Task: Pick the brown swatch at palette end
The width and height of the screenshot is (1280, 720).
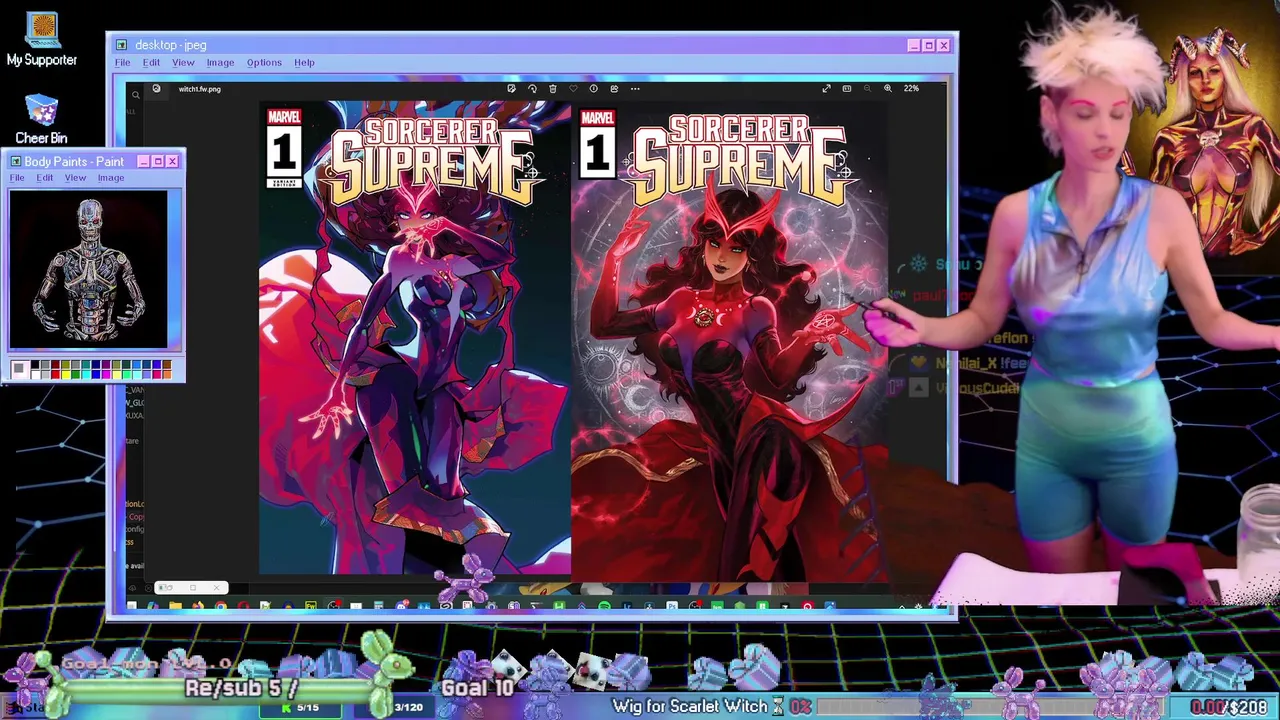Action: tap(167, 365)
